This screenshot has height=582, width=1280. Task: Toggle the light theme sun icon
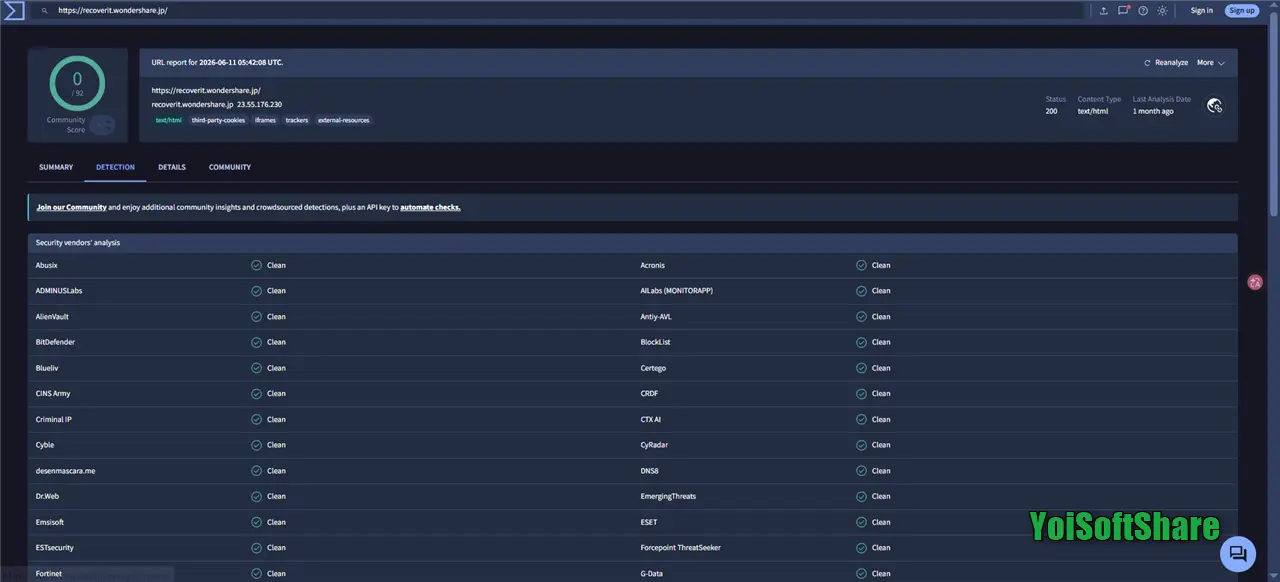1162,10
